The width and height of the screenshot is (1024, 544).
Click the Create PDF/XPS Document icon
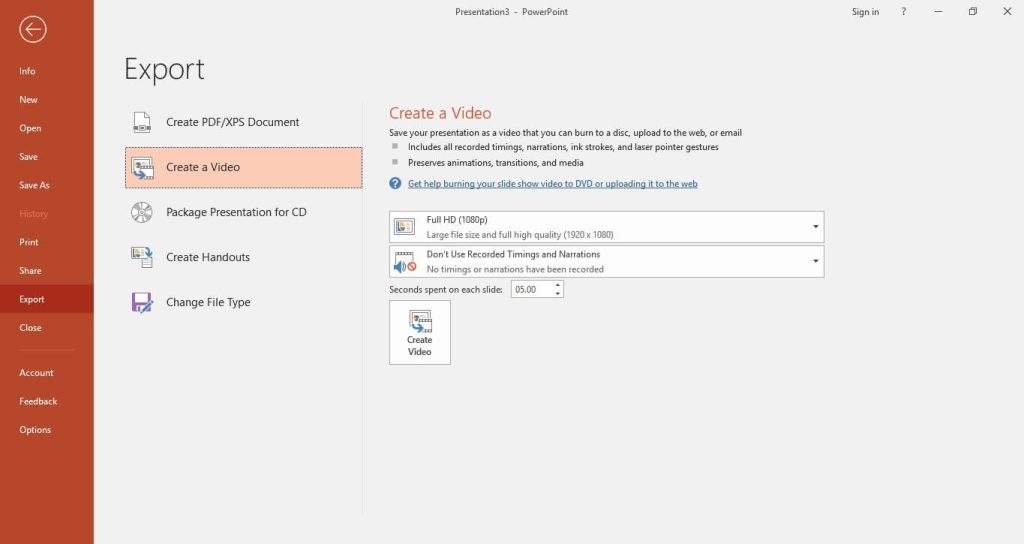pyautogui.click(x=142, y=122)
